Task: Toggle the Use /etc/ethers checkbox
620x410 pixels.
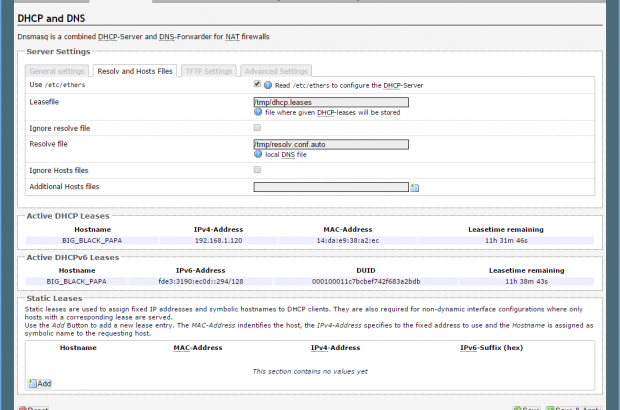Action: point(258,85)
